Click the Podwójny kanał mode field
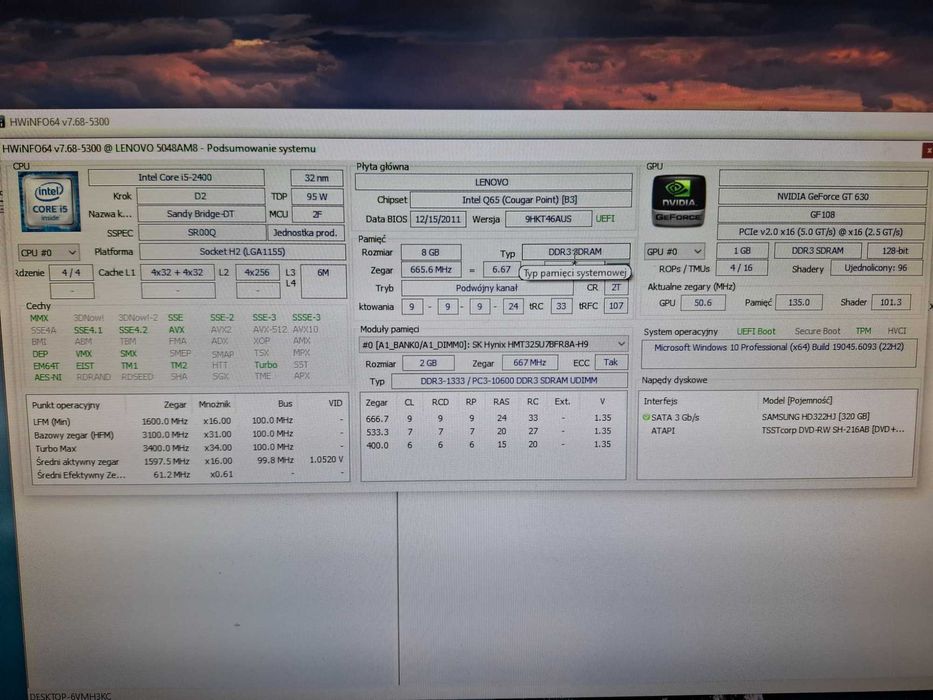The width and height of the screenshot is (933, 700). coord(487,288)
